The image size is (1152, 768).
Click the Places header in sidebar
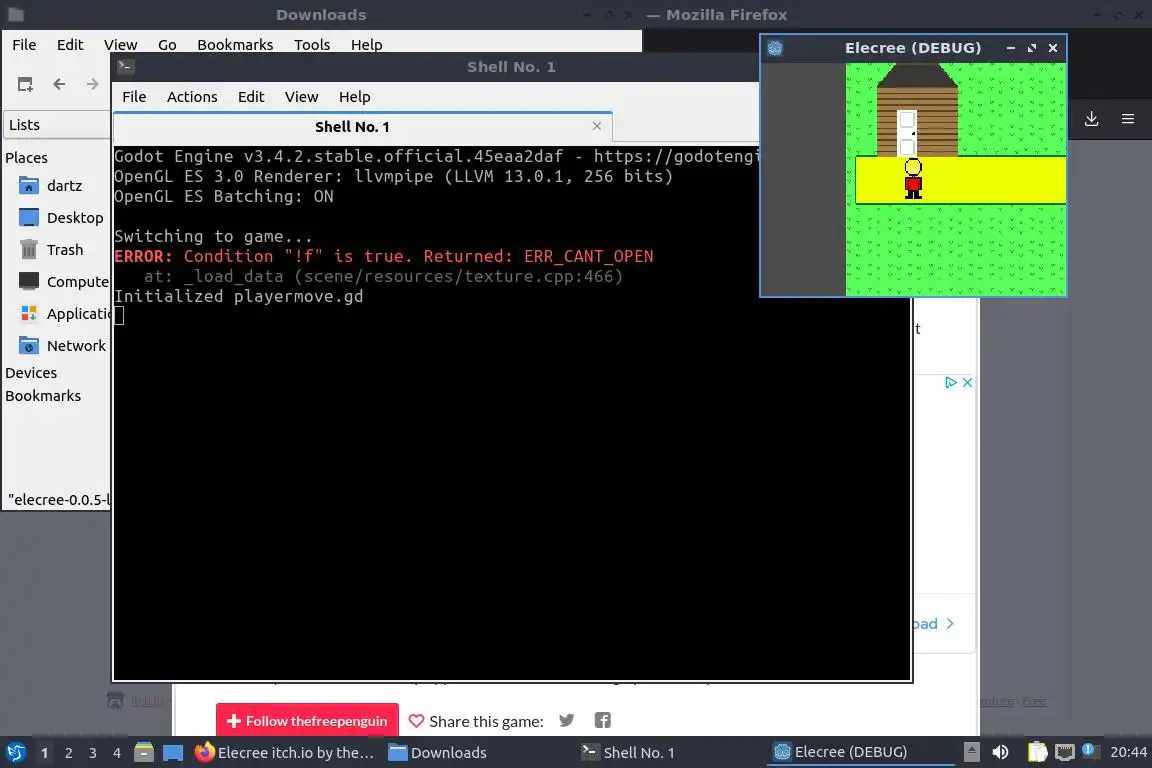(x=26, y=157)
